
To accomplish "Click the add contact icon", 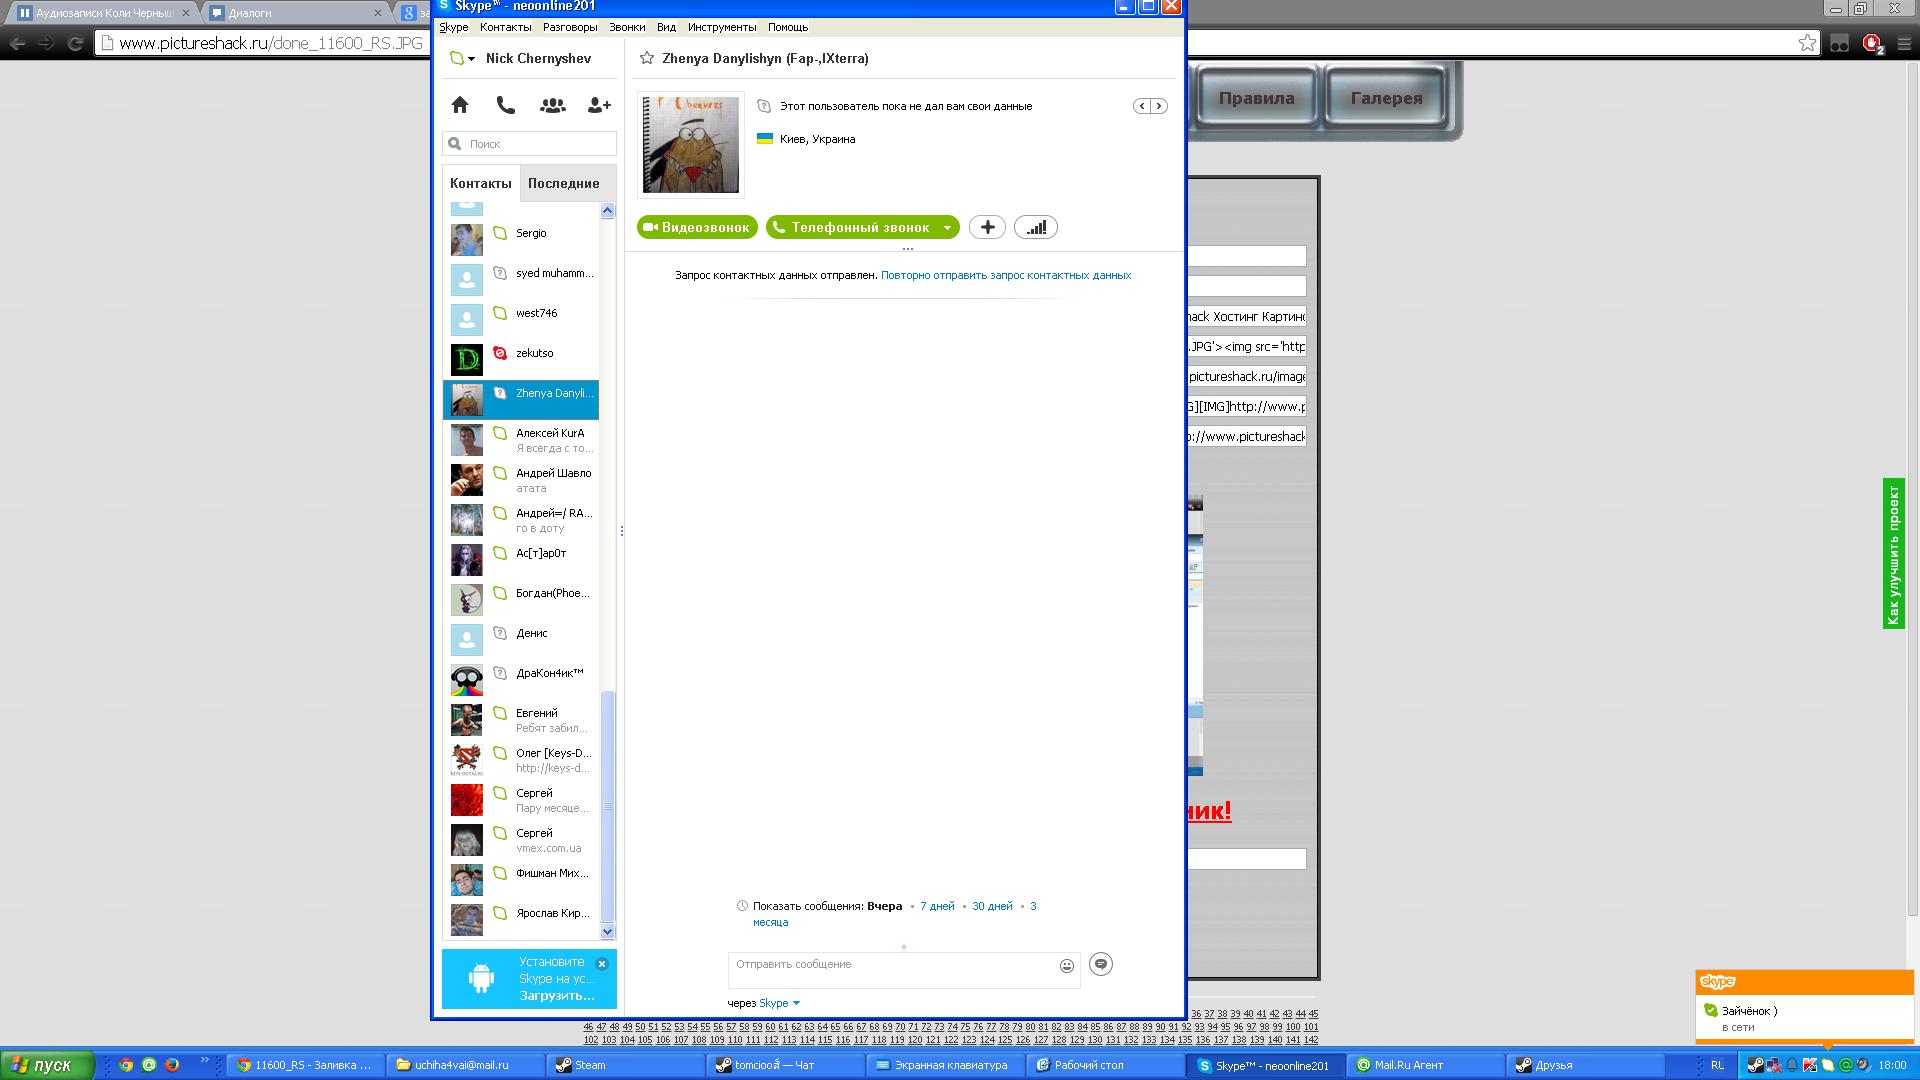I will [x=599, y=105].
